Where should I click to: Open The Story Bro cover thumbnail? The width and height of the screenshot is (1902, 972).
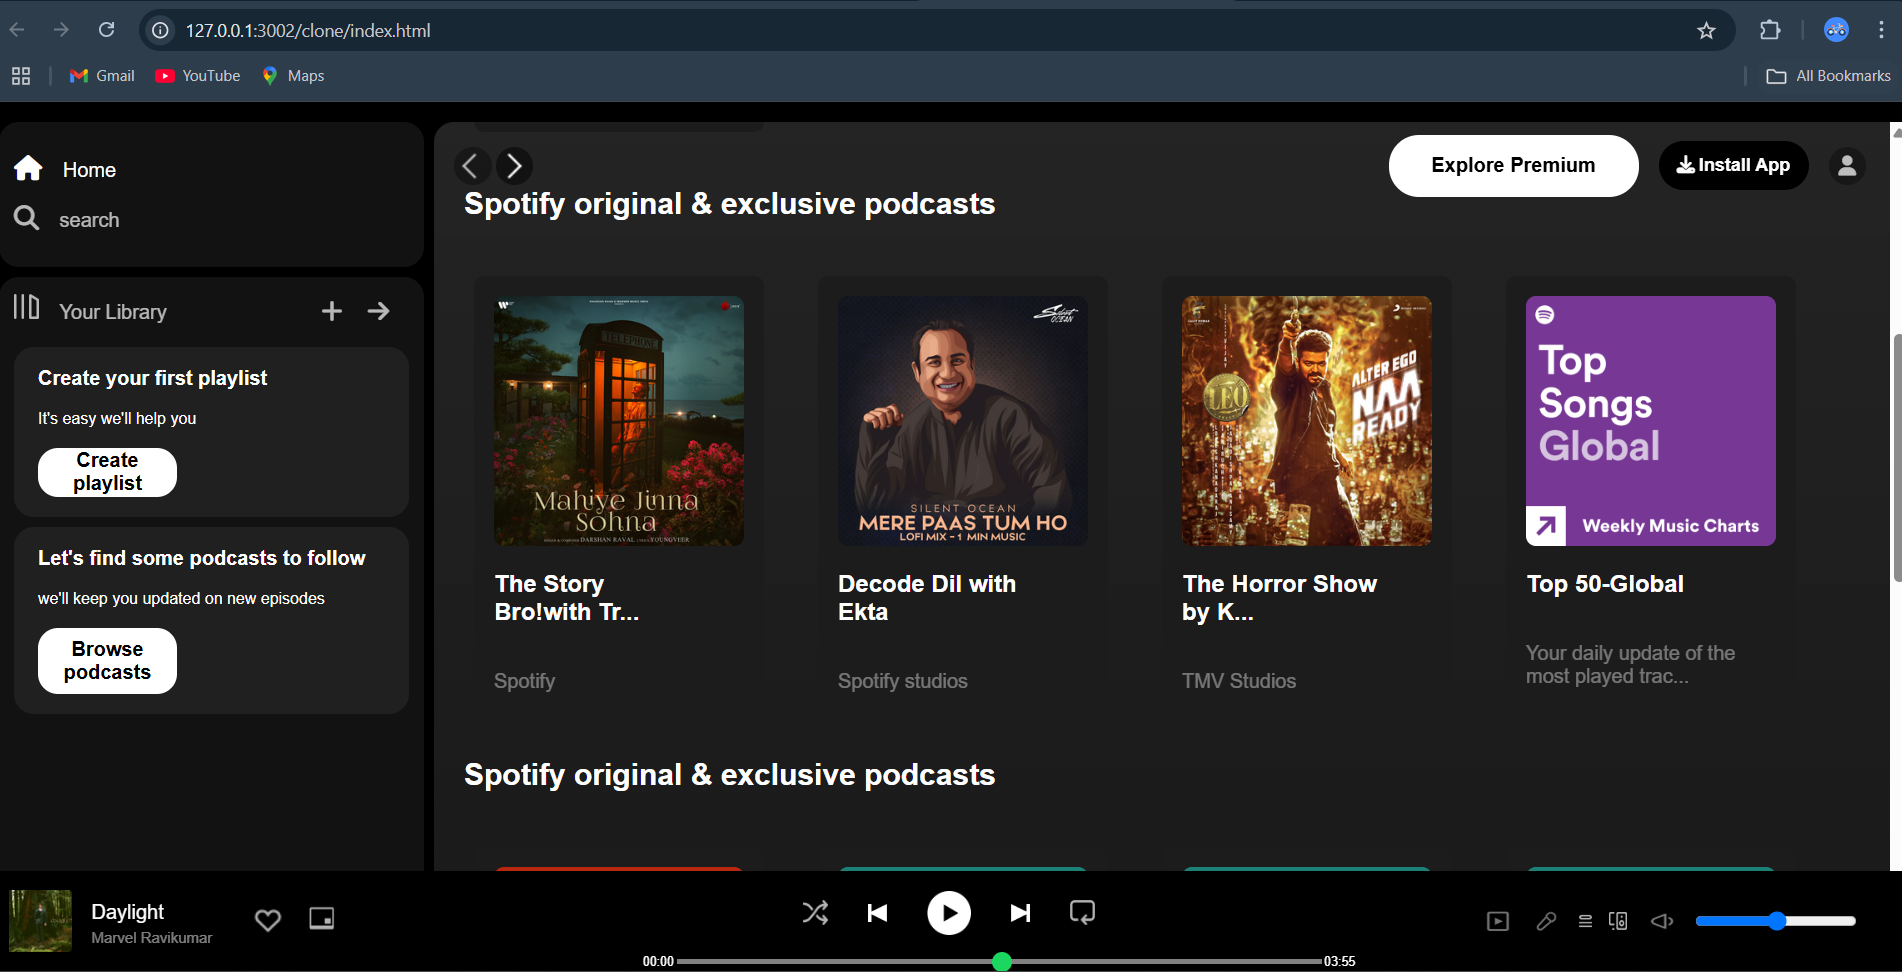619,421
